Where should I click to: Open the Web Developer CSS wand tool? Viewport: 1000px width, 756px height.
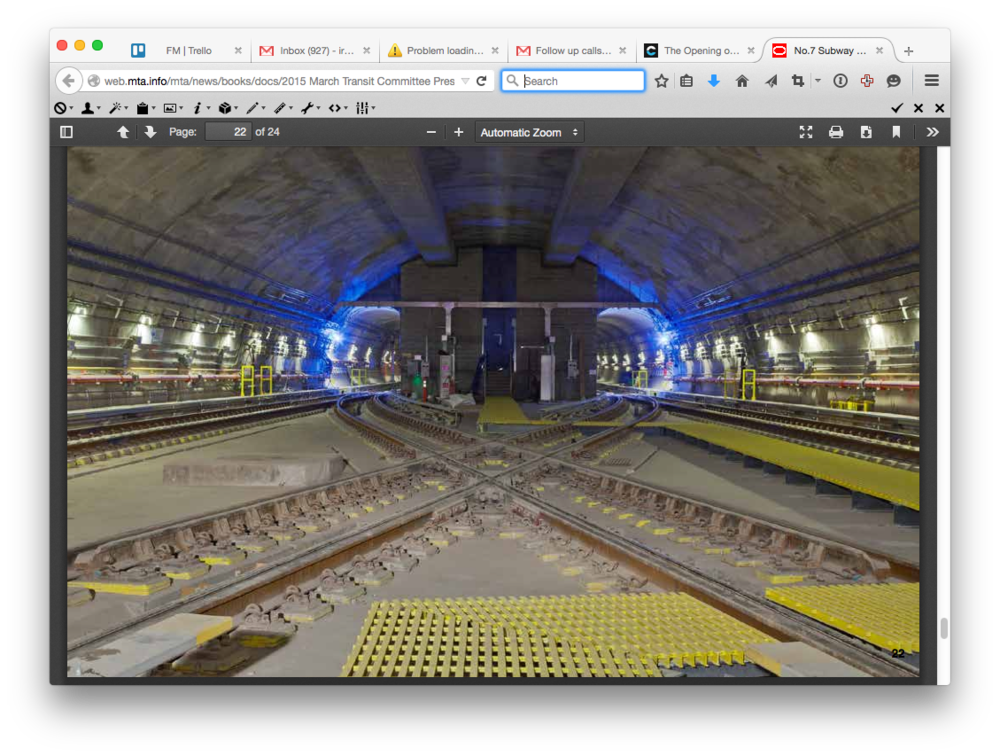[x=117, y=107]
